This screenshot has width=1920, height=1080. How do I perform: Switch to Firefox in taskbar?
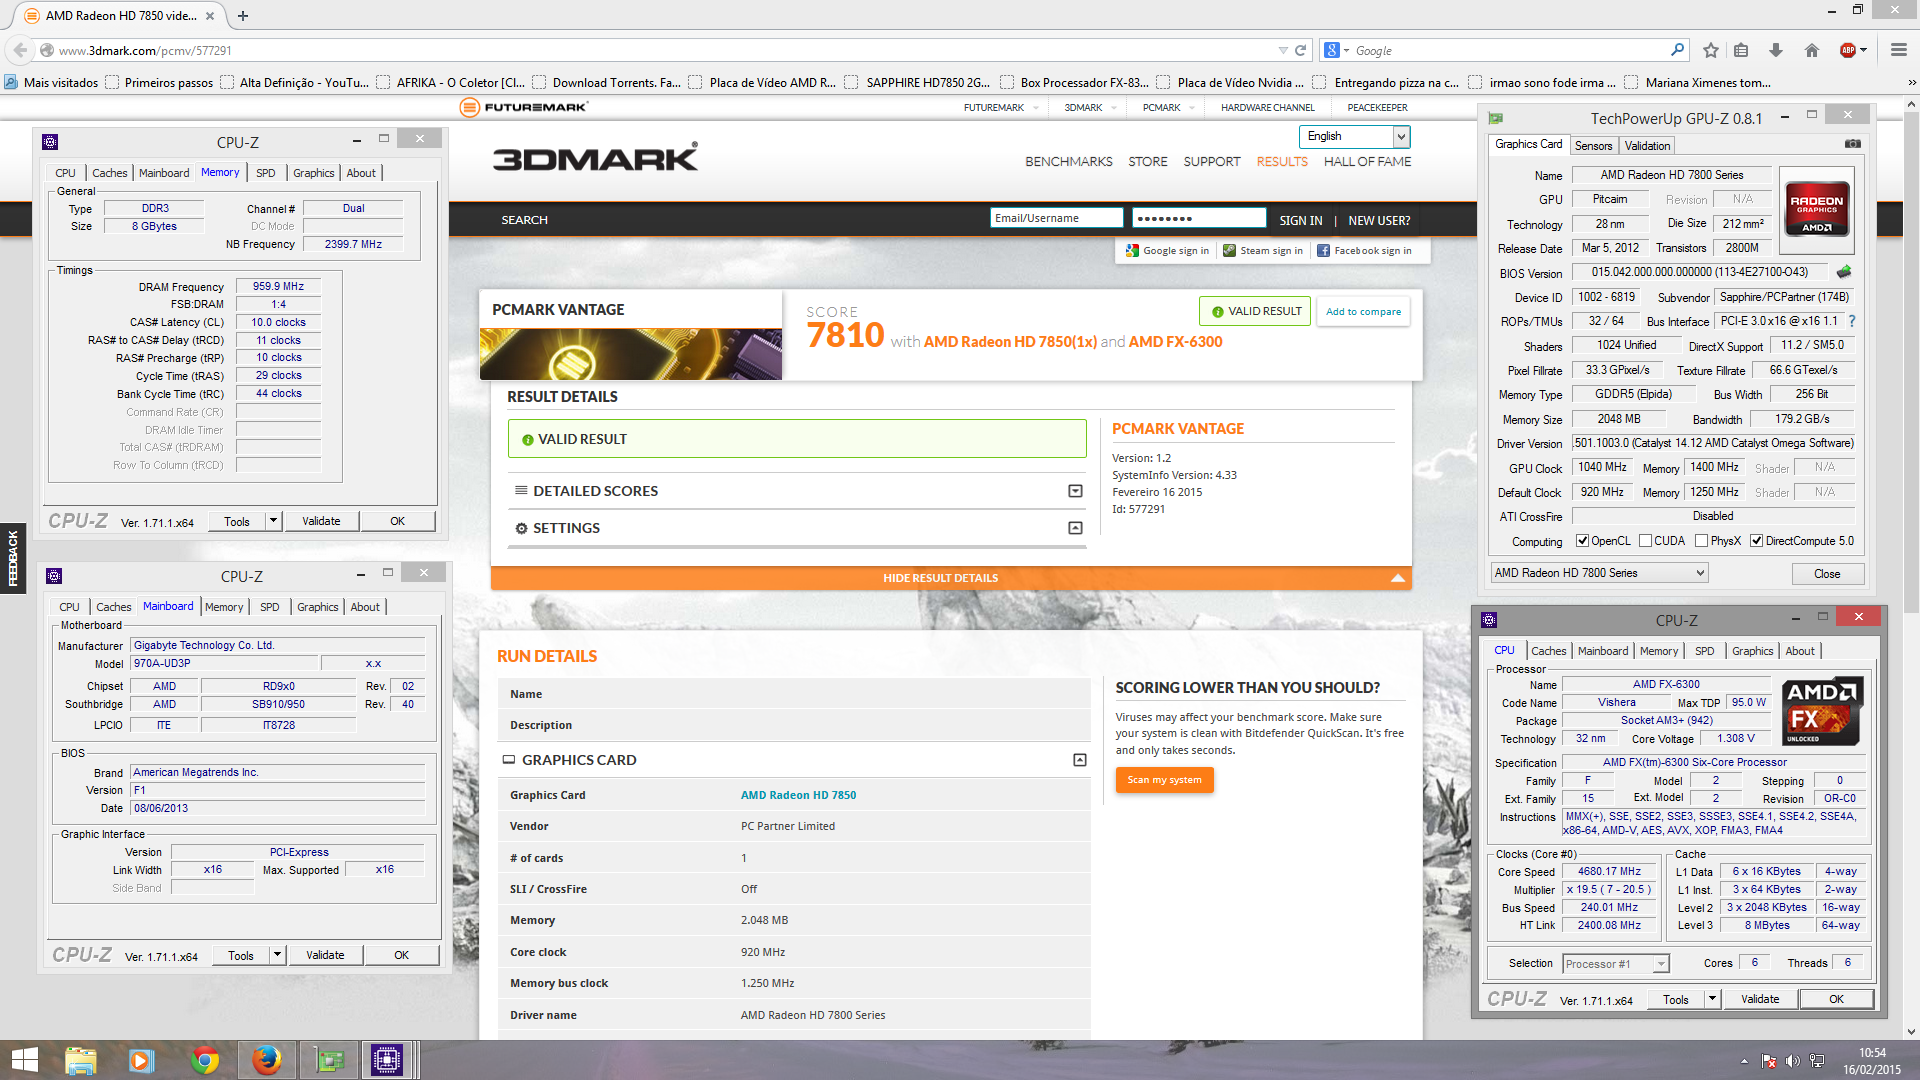pos(266,1060)
